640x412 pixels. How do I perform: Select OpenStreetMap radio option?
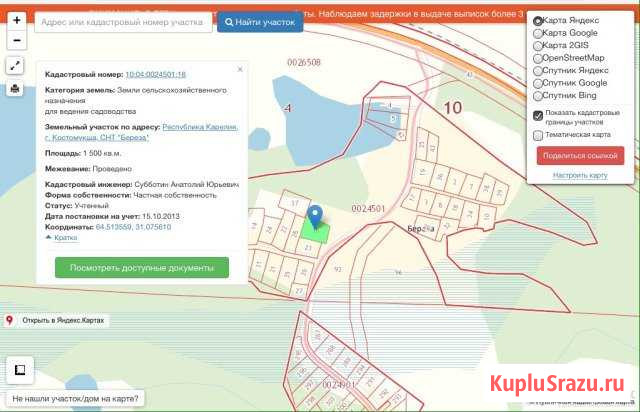click(x=538, y=58)
